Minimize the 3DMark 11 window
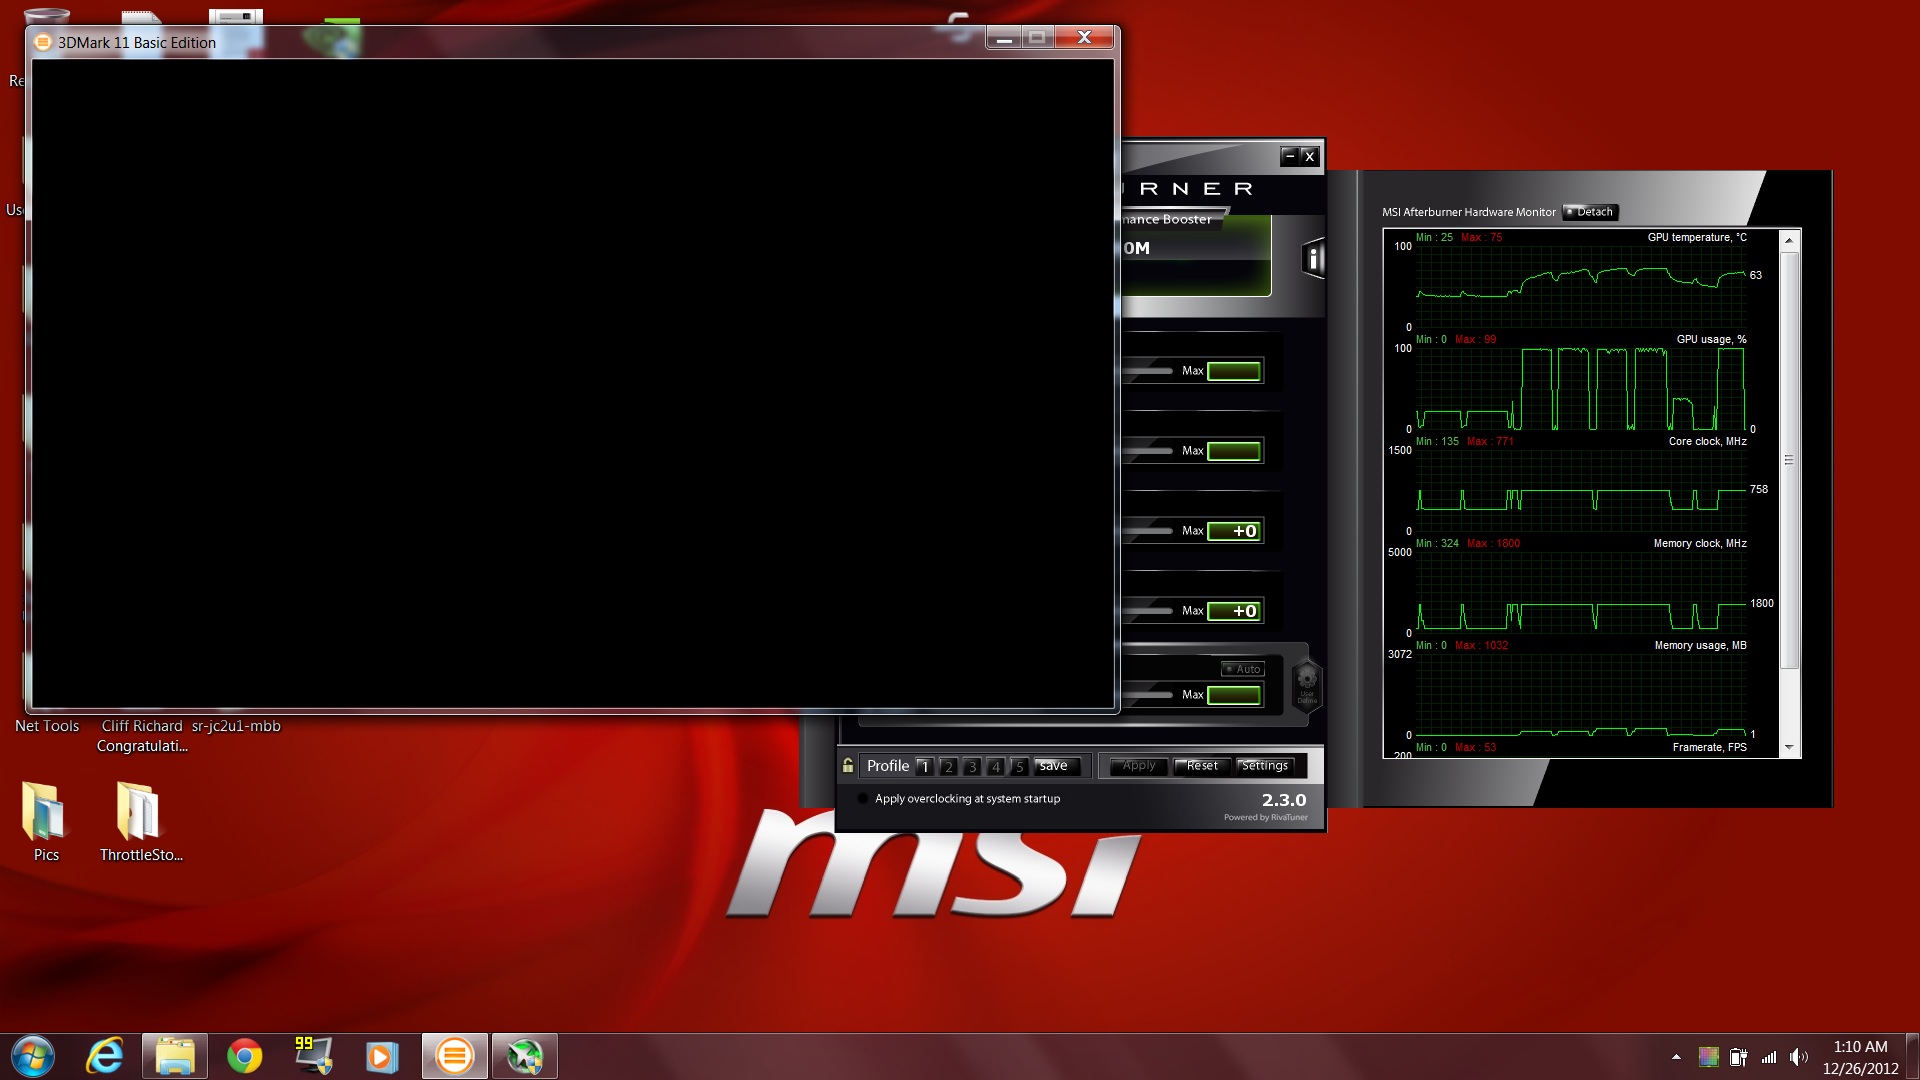The width and height of the screenshot is (1920, 1080). pos(1004,38)
